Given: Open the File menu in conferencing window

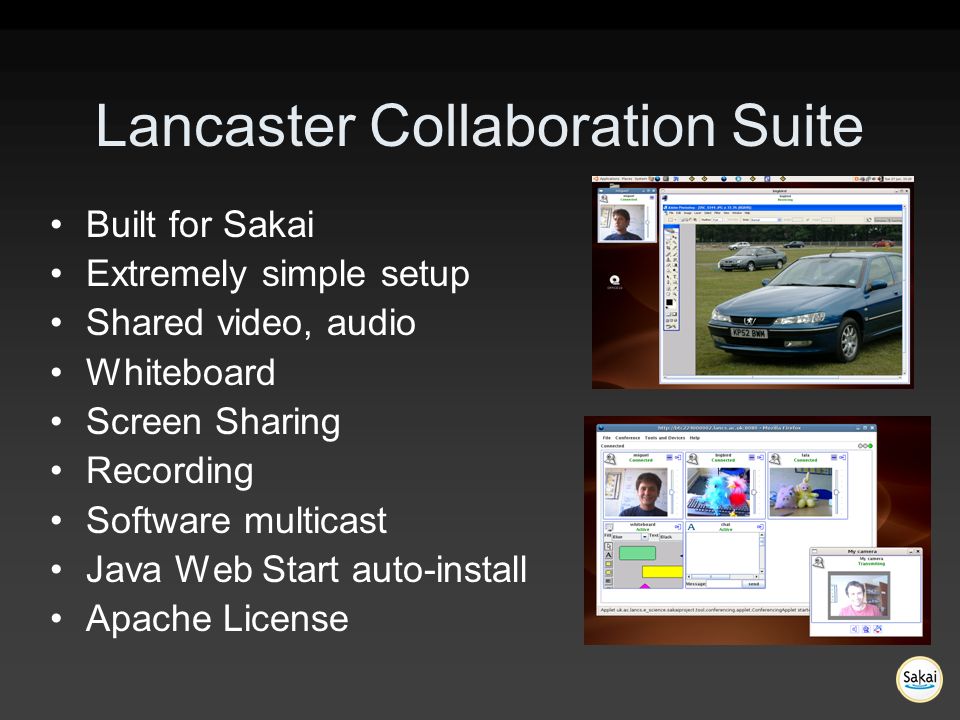Looking at the screenshot, I should pos(607,438).
